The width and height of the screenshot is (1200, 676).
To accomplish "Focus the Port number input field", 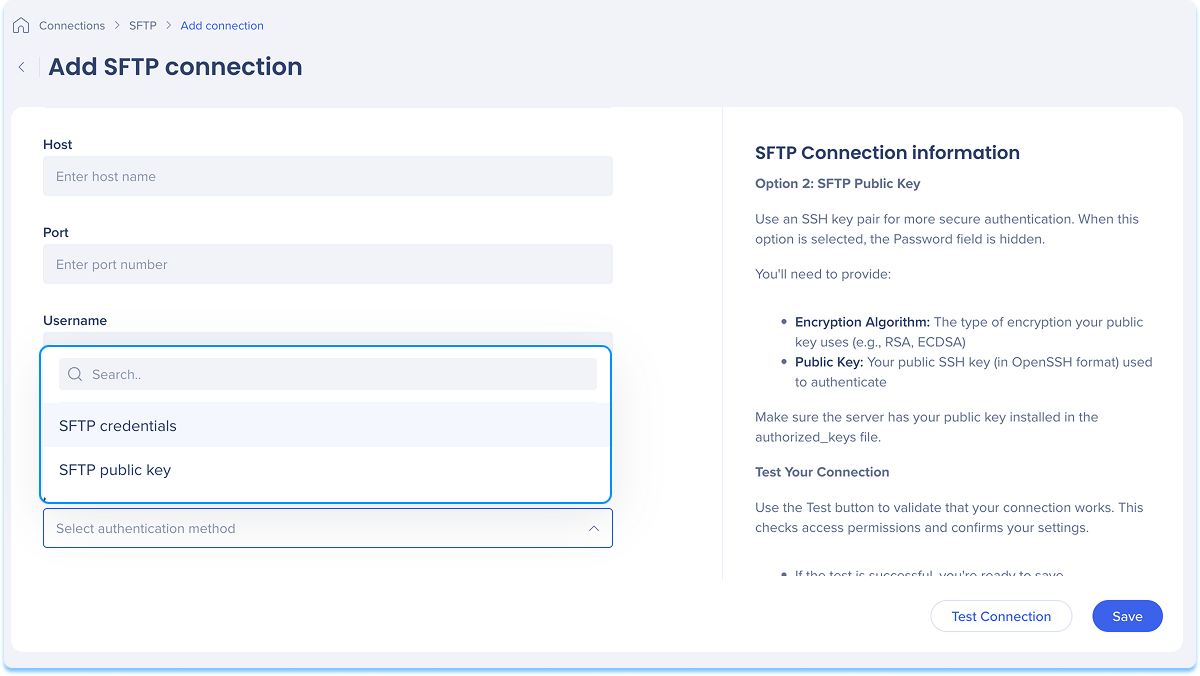I will tap(328, 264).
